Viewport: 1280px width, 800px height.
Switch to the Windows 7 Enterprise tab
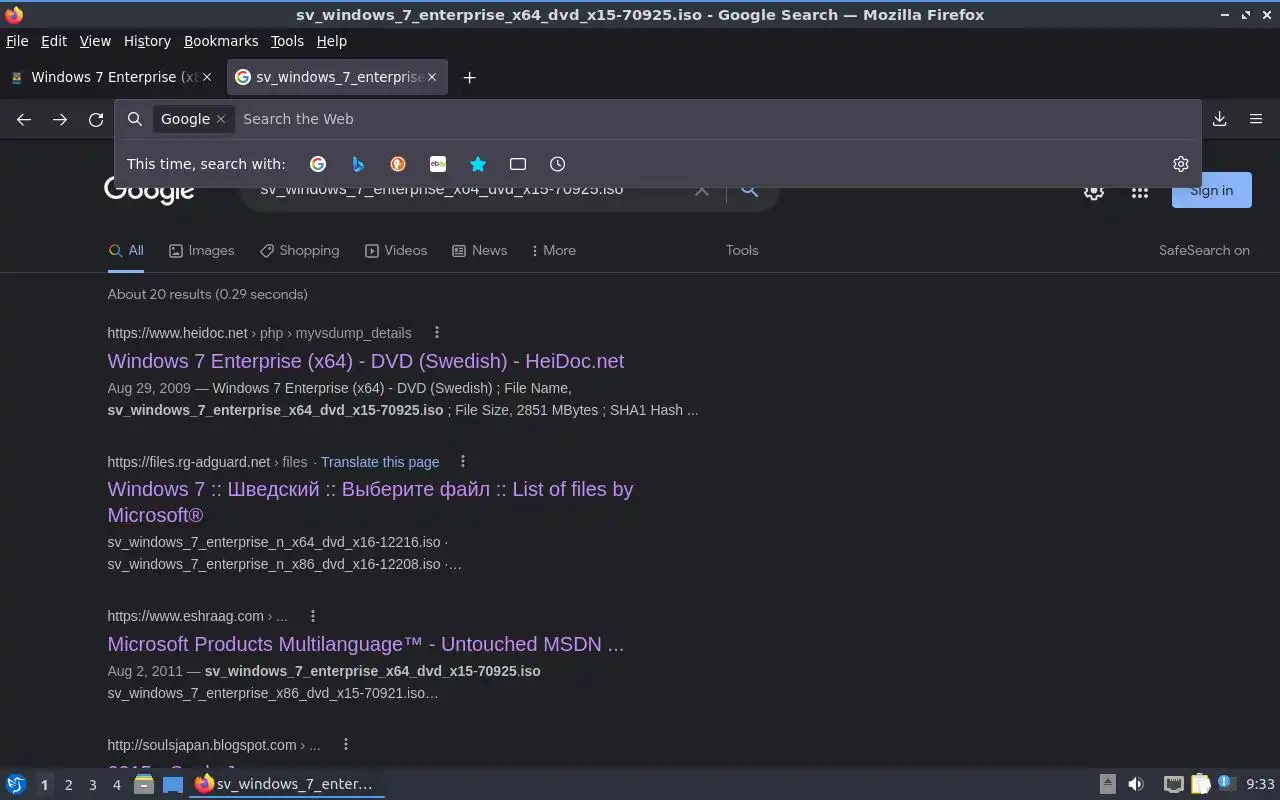[x=111, y=77]
